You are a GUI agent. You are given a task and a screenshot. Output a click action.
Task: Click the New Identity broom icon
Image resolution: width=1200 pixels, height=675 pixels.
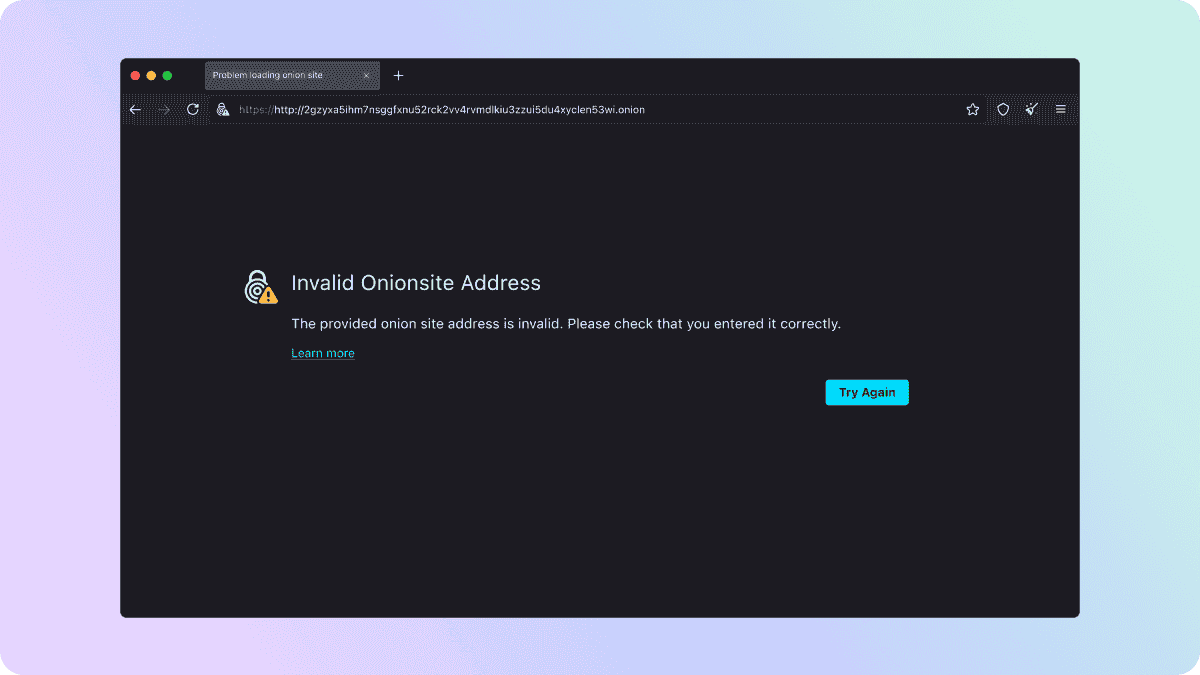coord(1031,110)
